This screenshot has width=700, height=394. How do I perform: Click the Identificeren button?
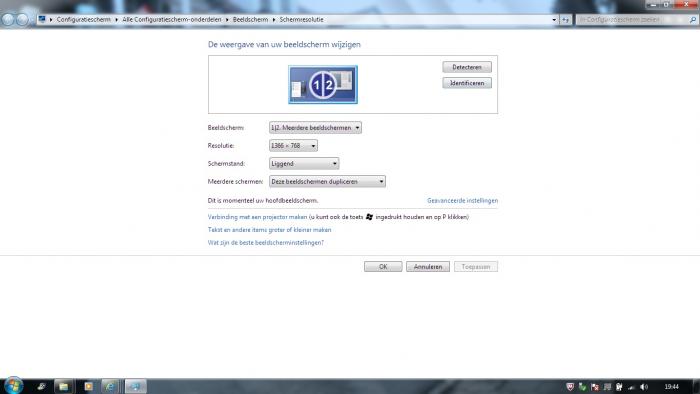tap(467, 83)
